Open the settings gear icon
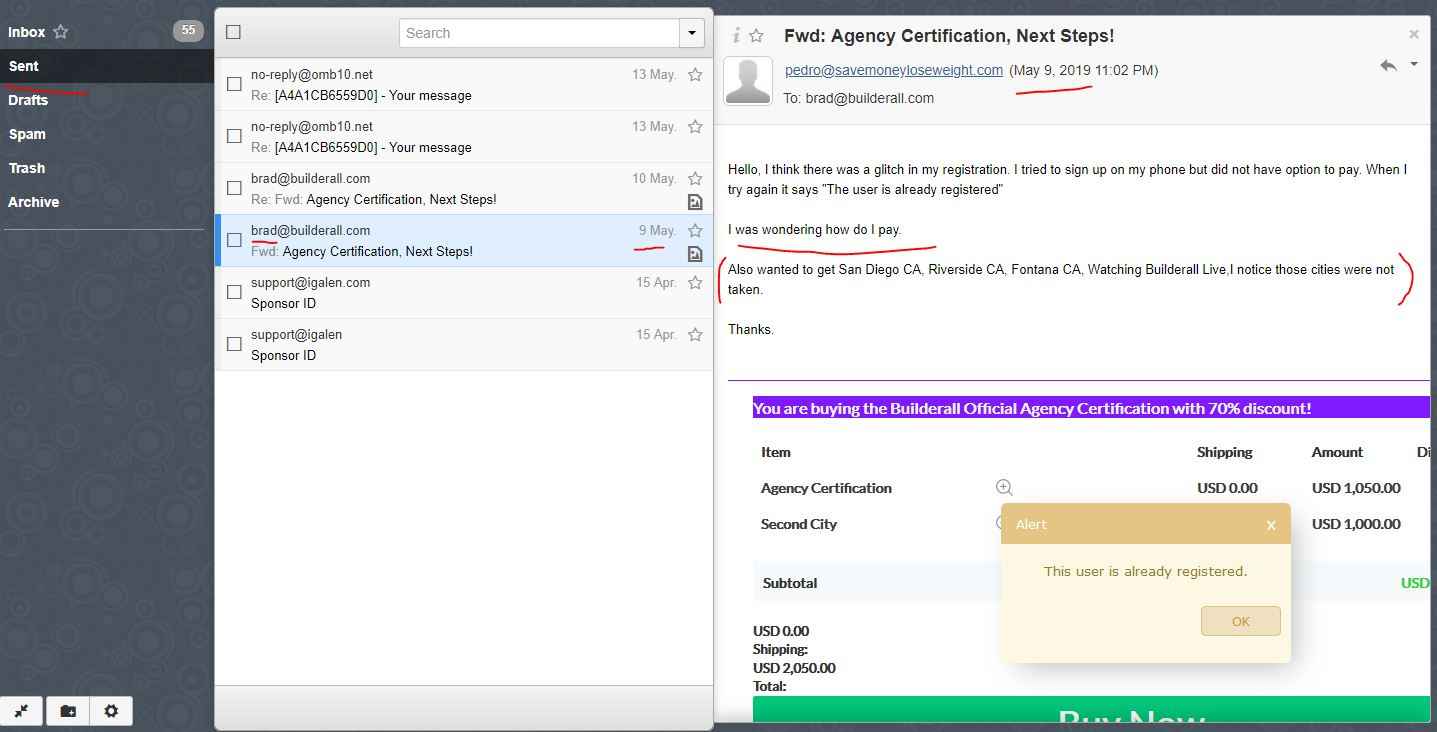 coord(111,711)
